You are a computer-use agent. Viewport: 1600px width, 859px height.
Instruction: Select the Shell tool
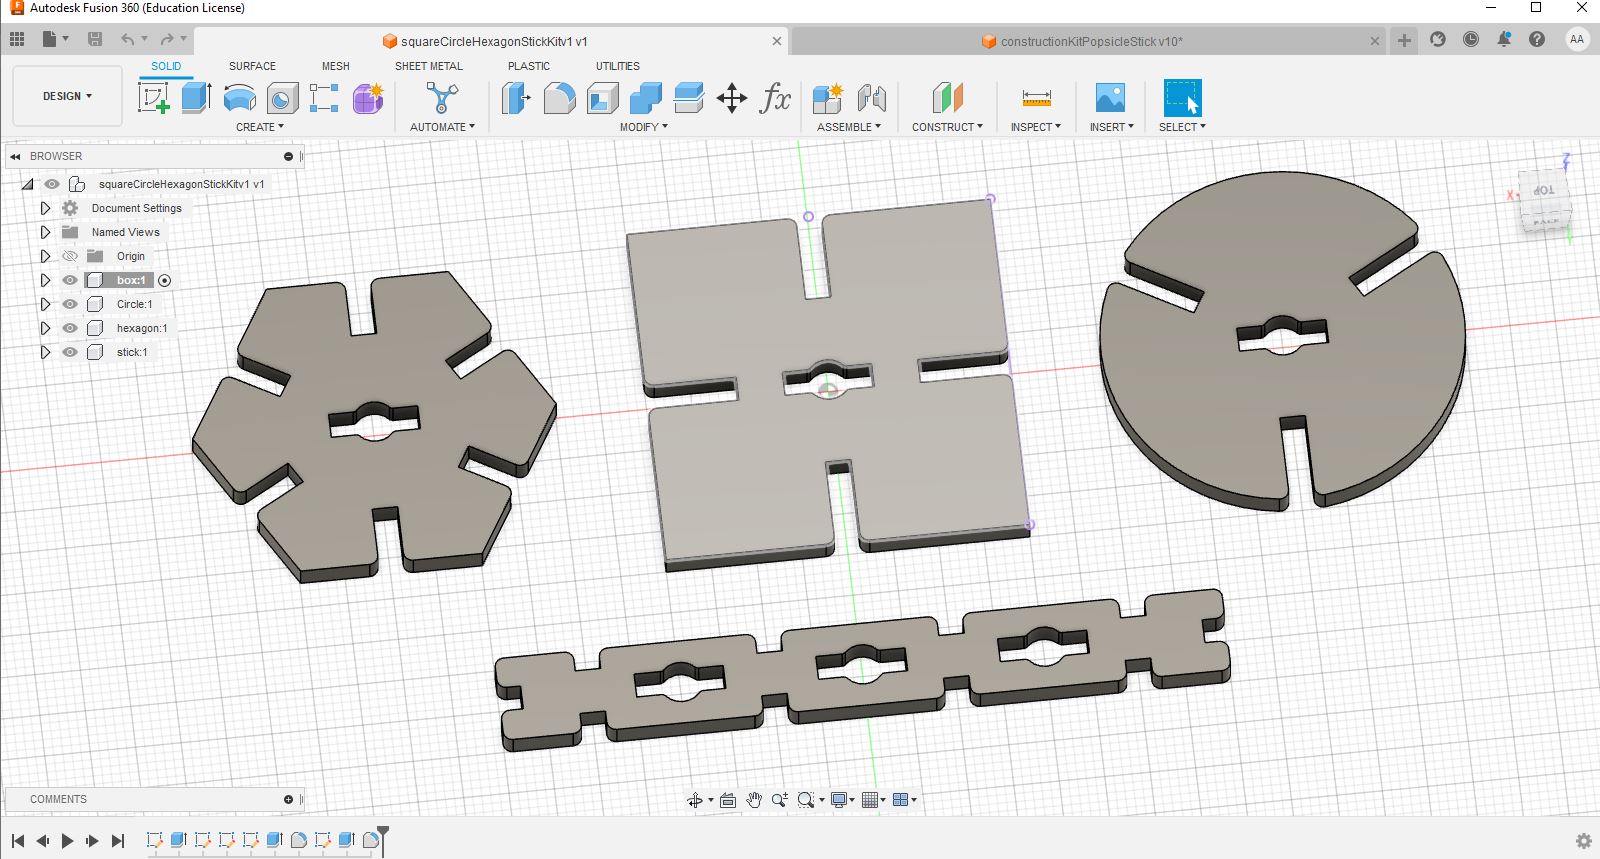pyautogui.click(x=602, y=98)
